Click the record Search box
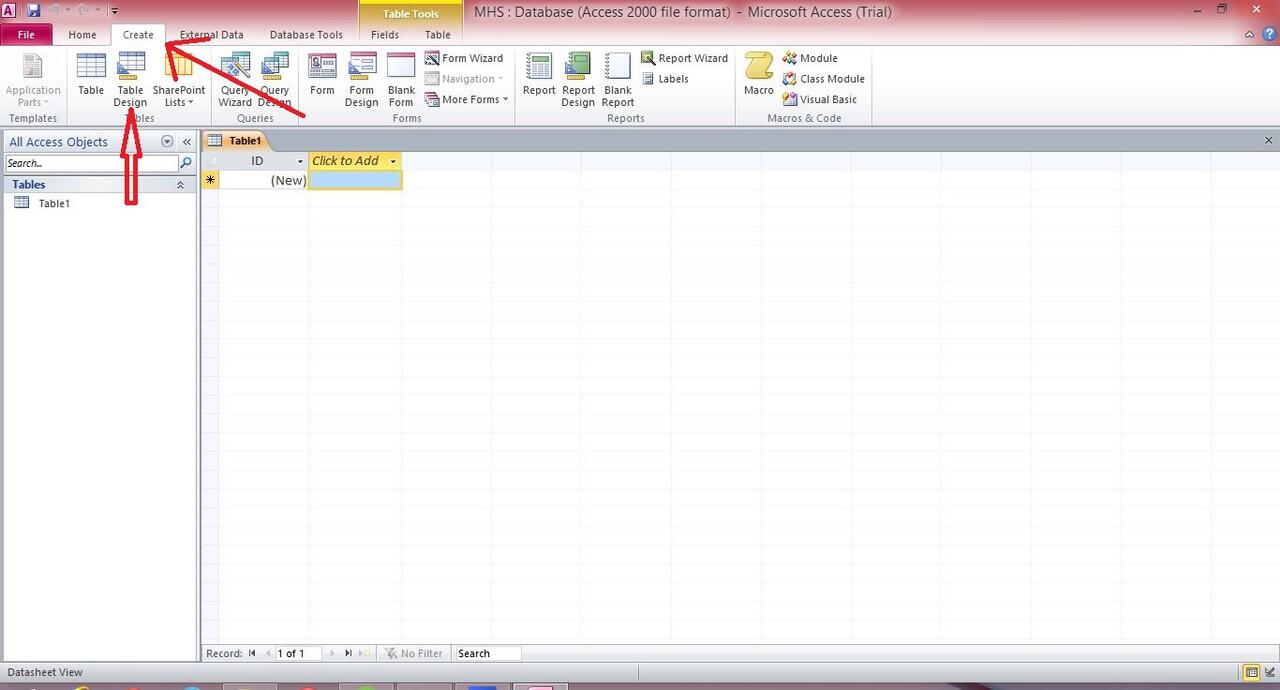Image resolution: width=1280 pixels, height=690 pixels. [487, 653]
